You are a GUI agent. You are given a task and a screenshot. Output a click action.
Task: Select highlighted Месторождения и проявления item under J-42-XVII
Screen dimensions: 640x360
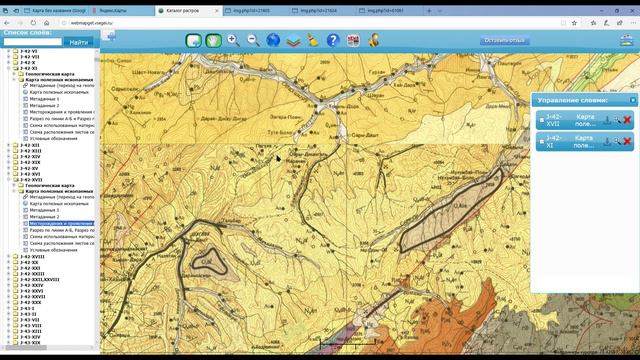tap(62, 223)
